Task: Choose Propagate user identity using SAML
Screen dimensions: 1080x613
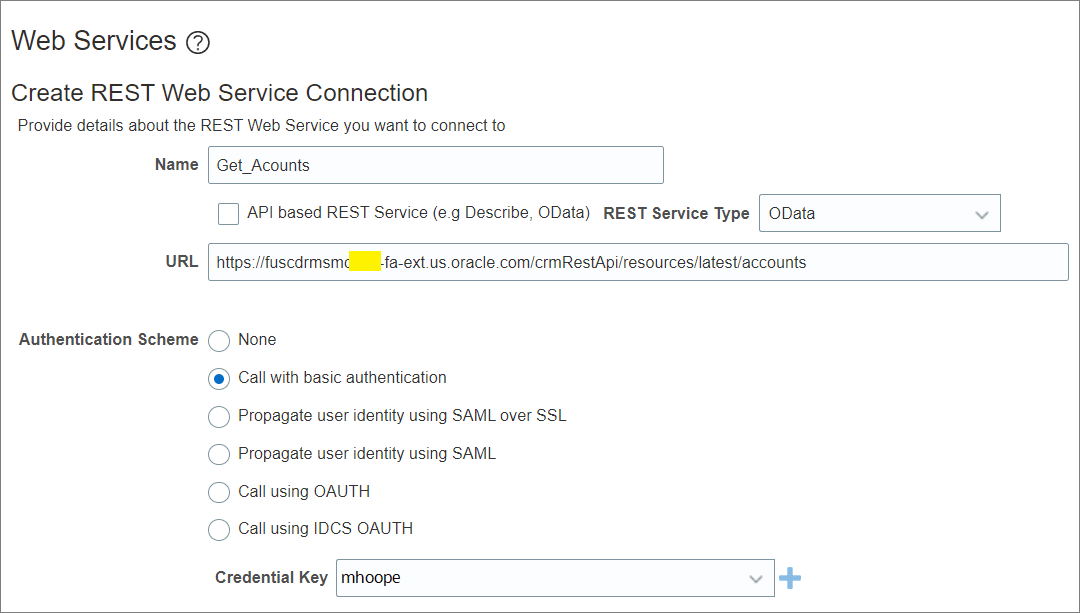Action: [219, 454]
